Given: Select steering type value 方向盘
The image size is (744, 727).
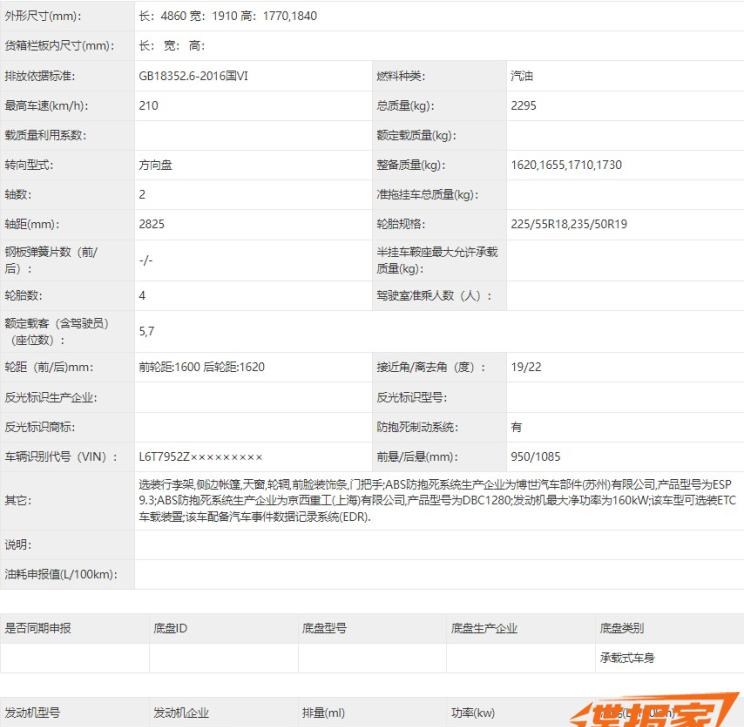Looking at the screenshot, I should click(x=156, y=165).
